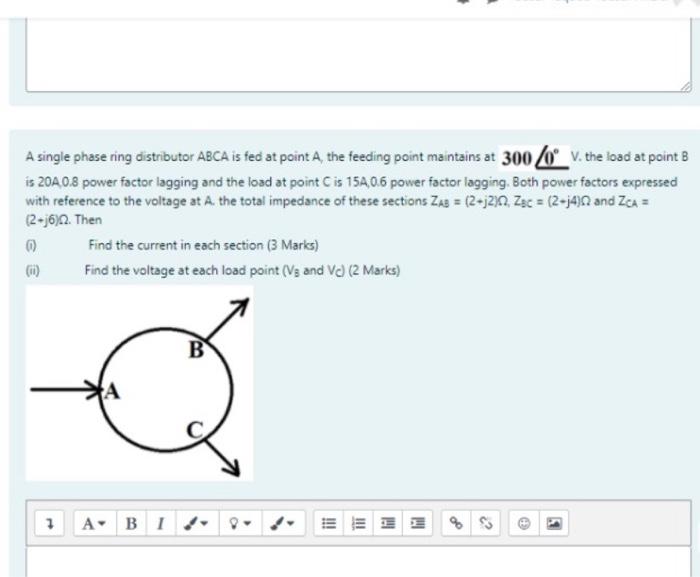
Task: Toggle bold formatting
Action: coord(131,523)
